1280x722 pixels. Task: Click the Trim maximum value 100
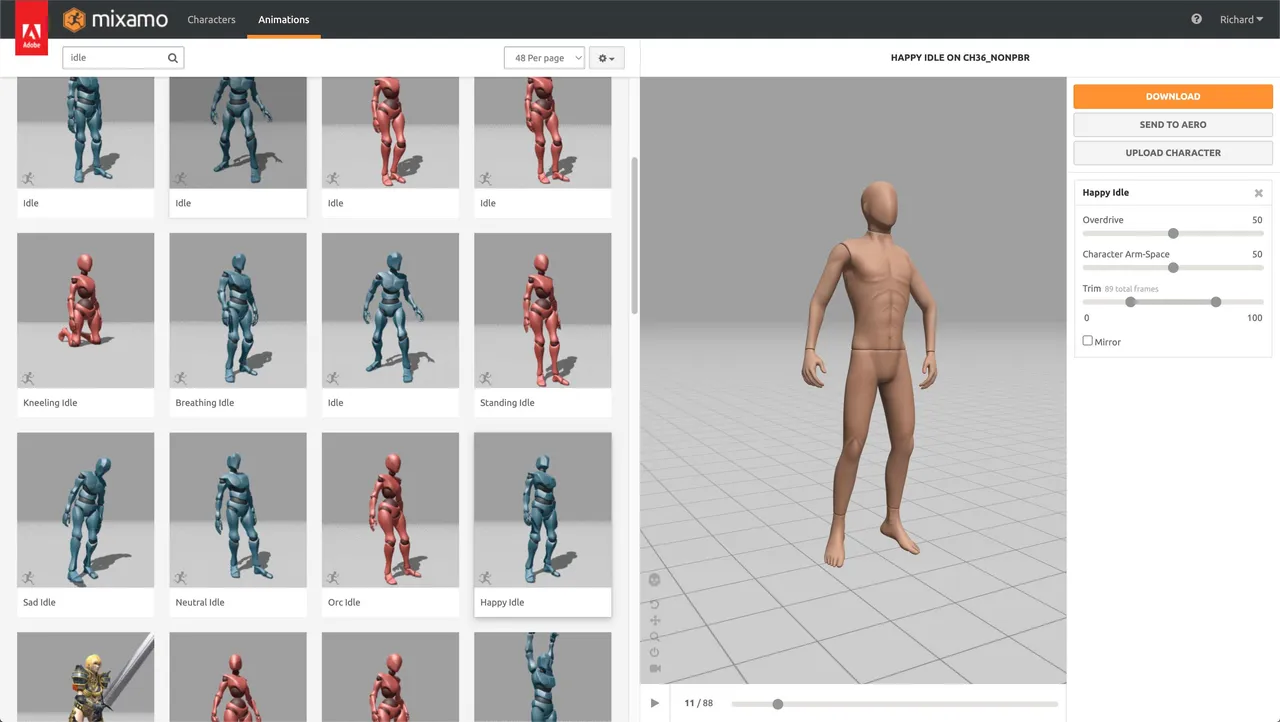click(1255, 318)
